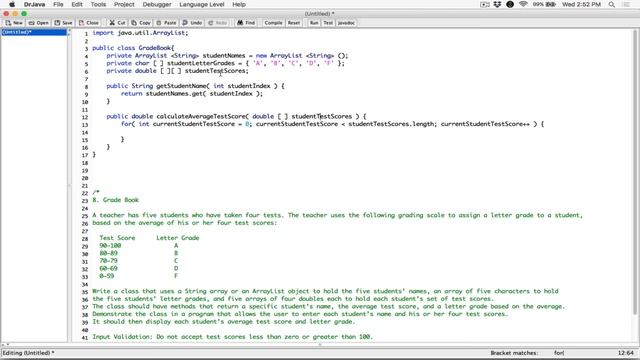The image size is (640, 360).
Task: Click the import java.util.ArrayList line
Action: [140, 33]
